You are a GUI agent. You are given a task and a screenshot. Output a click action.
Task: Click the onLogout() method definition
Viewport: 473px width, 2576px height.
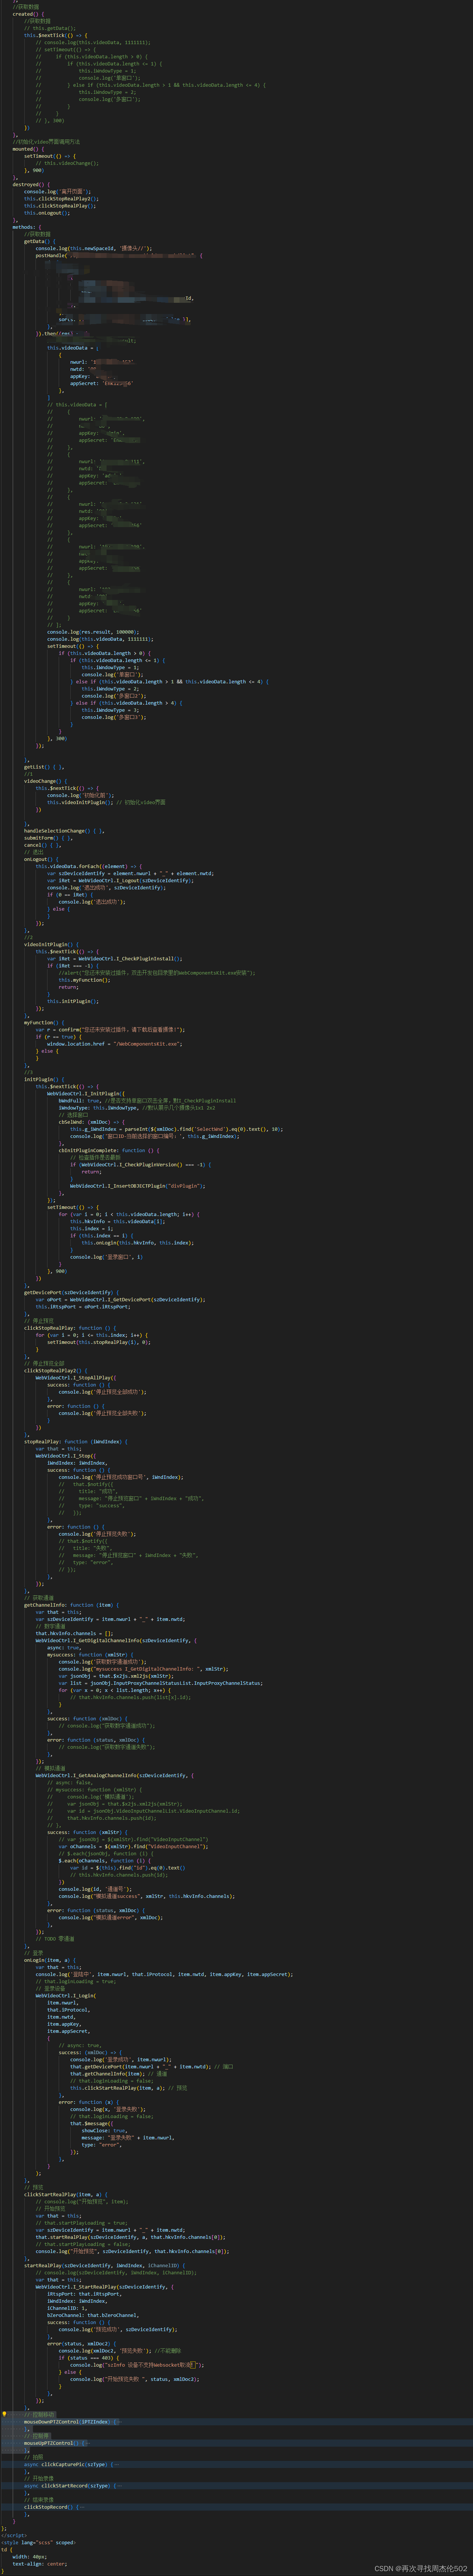(x=42, y=859)
